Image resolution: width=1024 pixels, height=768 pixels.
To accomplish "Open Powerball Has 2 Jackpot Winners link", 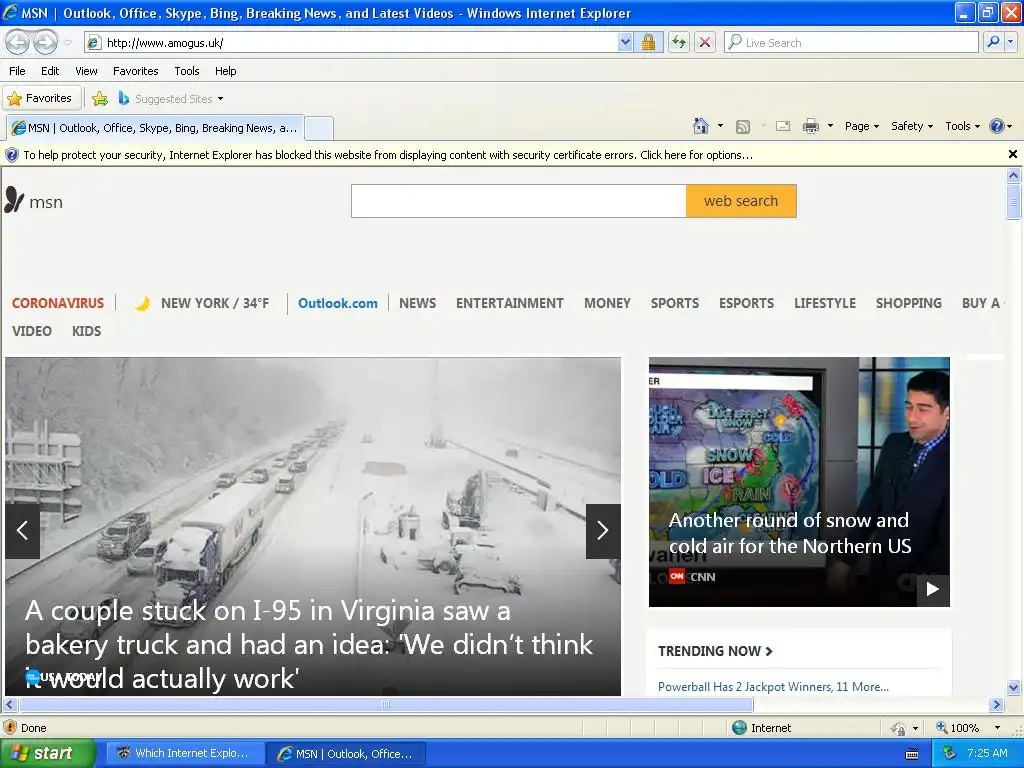I will (773, 686).
